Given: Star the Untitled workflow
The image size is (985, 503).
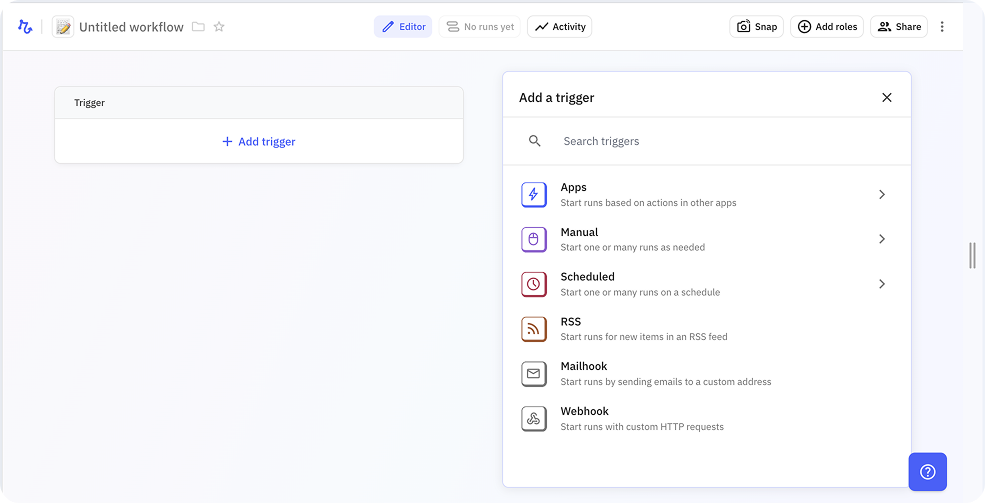Looking at the screenshot, I should [219, 27].
